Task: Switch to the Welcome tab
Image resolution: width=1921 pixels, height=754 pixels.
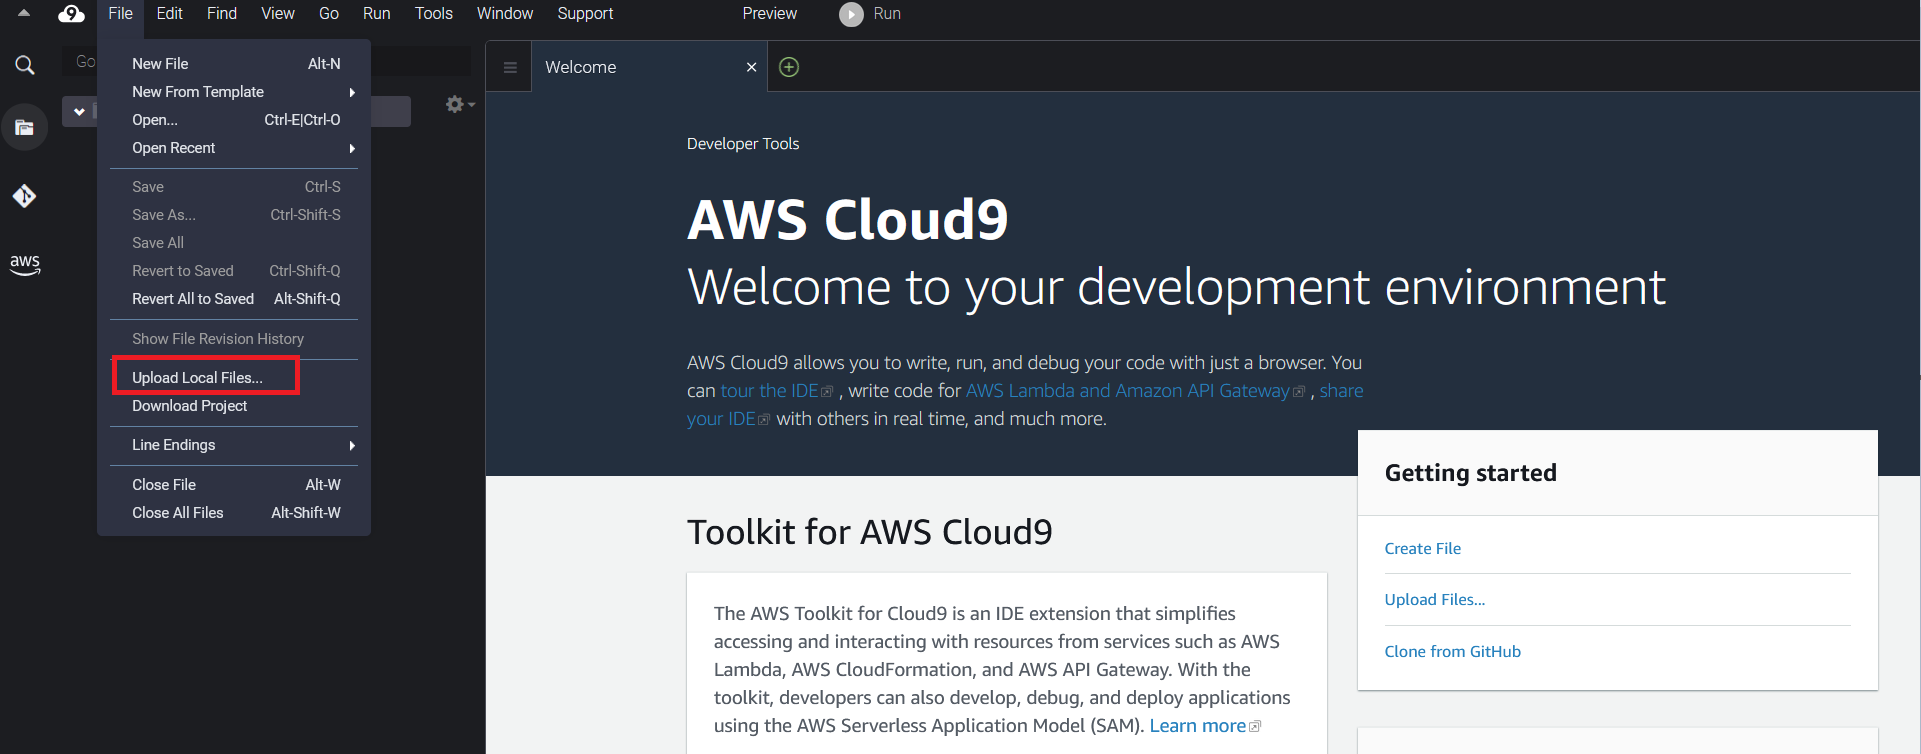Action: (649, 67)
